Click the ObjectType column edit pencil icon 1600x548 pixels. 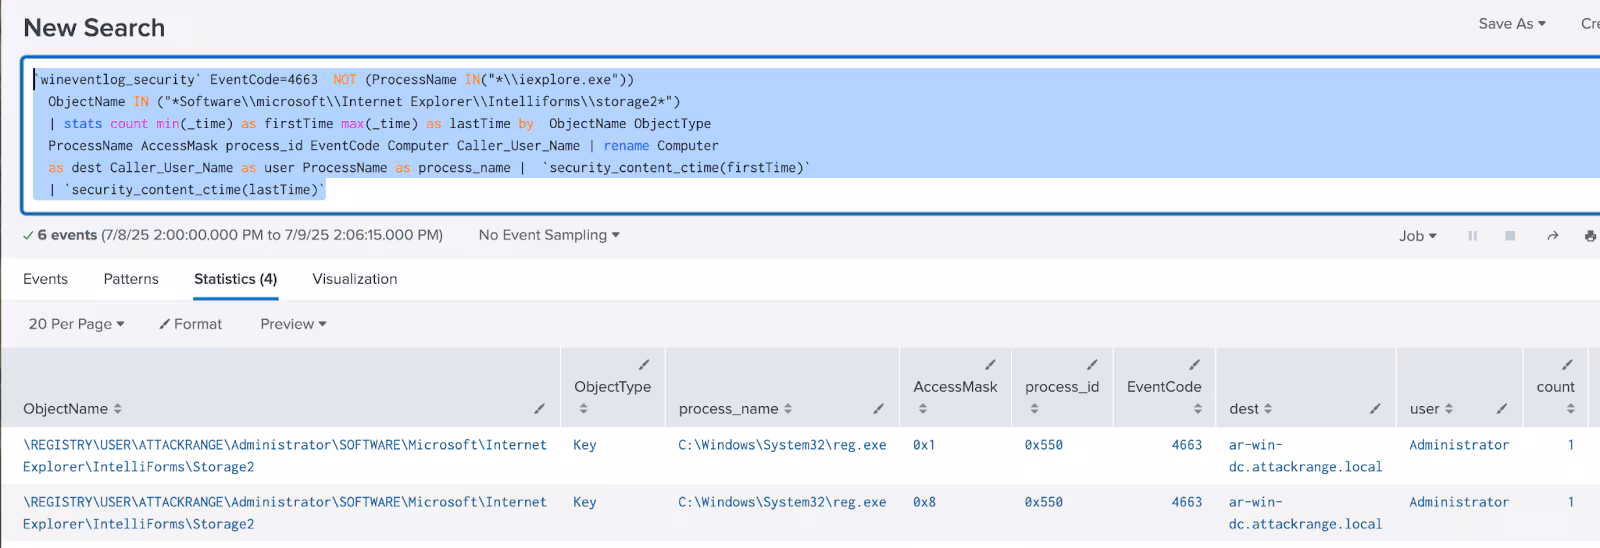(x=644, y=365)
